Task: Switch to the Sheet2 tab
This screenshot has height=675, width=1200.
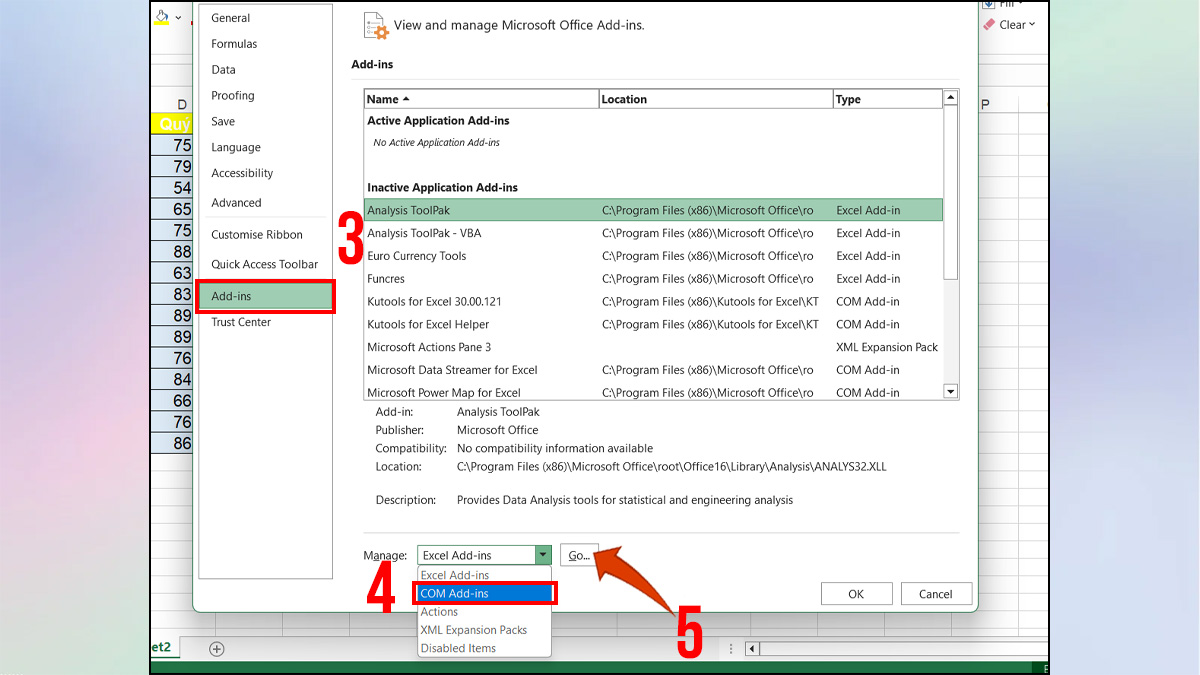Action: pyautogui.click(x=160, y=648)
